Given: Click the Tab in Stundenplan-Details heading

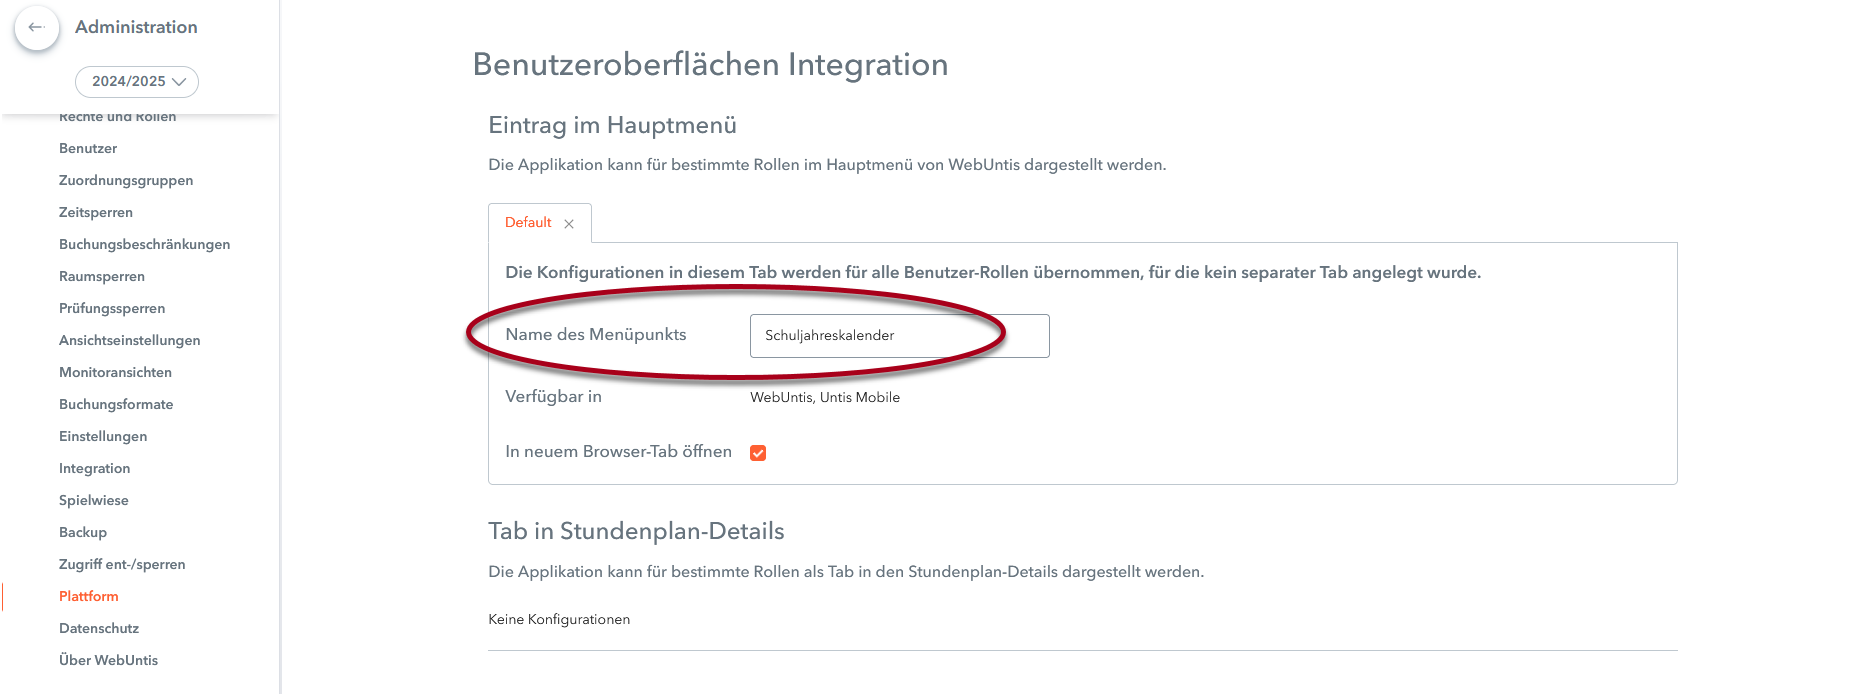Looking at the screenshot, I should tap(636, 531).
